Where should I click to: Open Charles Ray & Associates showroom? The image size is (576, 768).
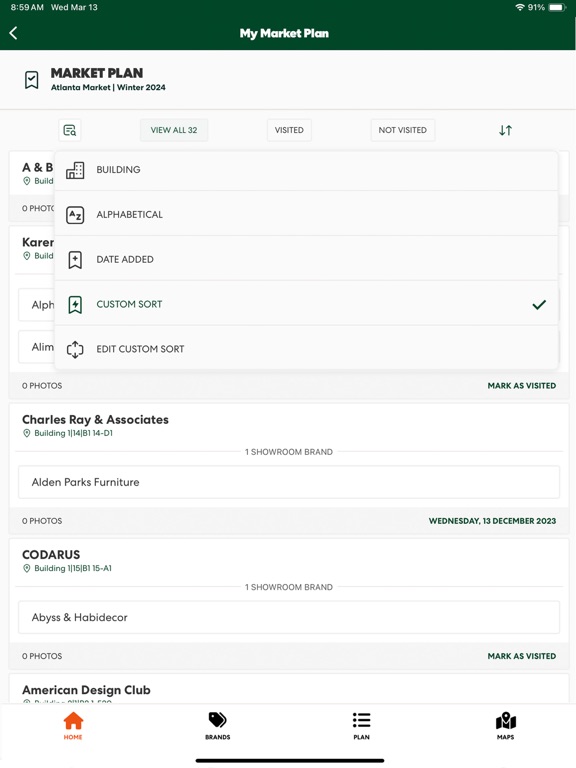[x=96, y=420]
